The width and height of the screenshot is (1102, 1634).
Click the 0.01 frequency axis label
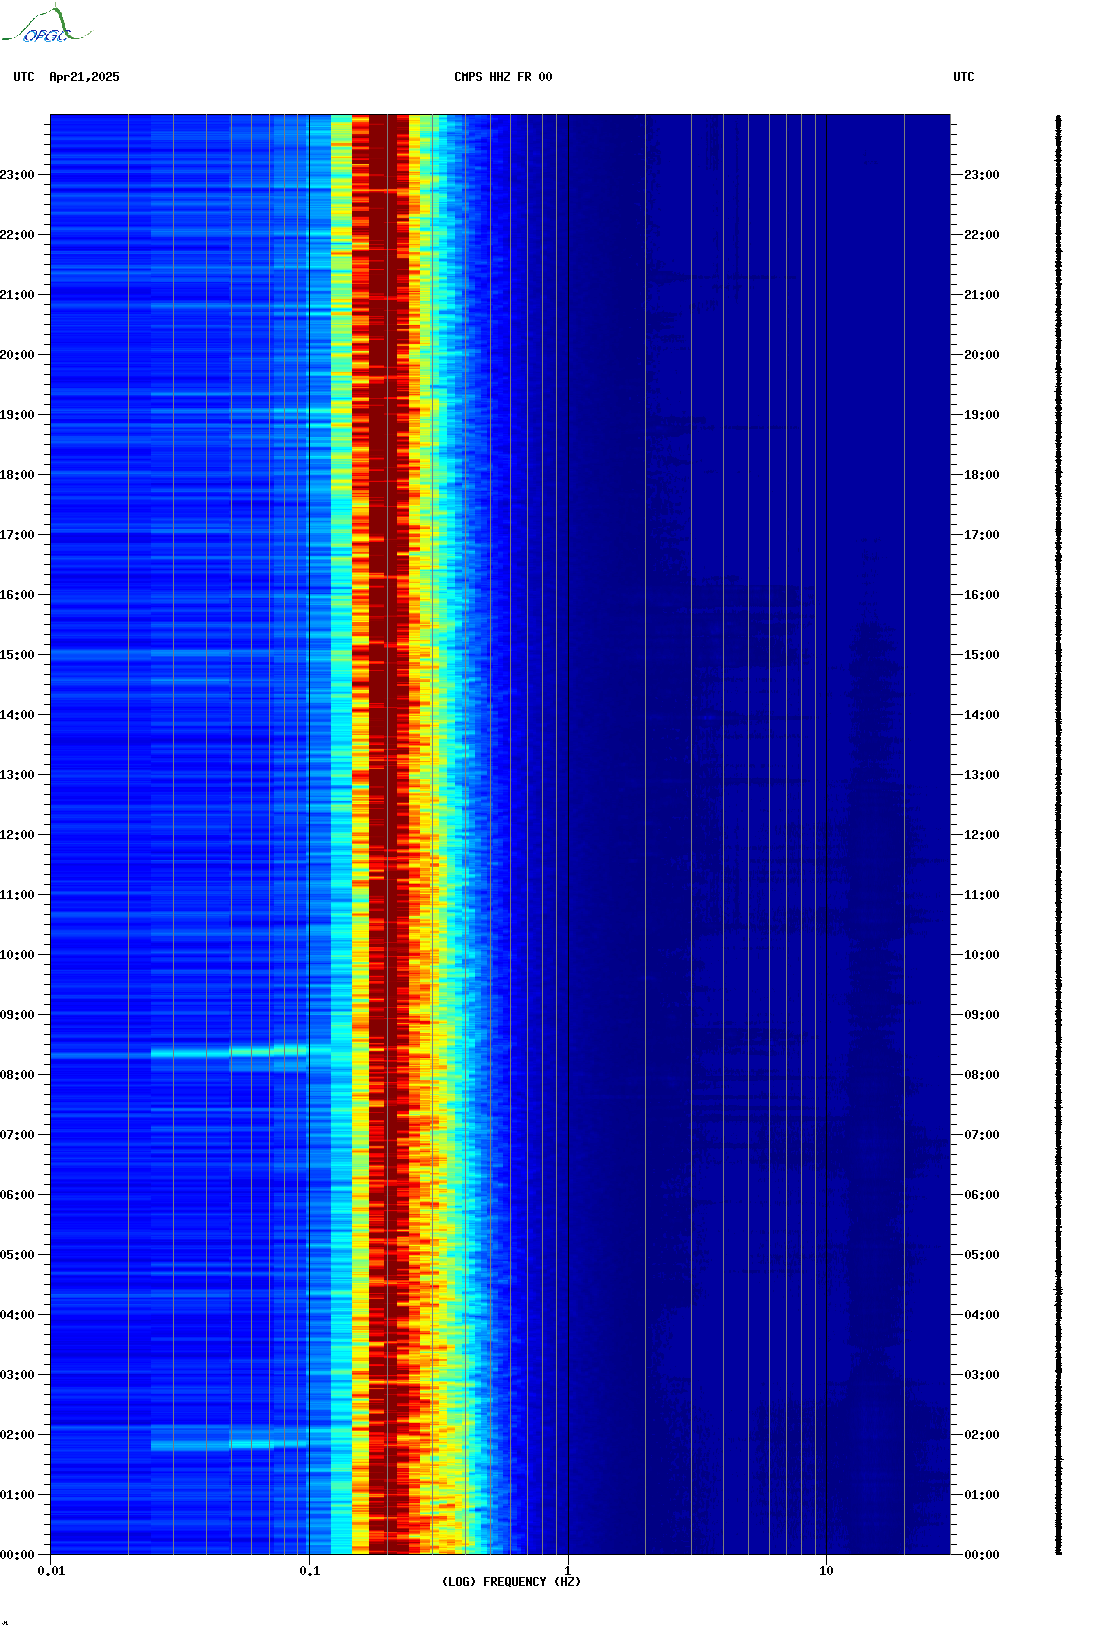click(51, 1571)
